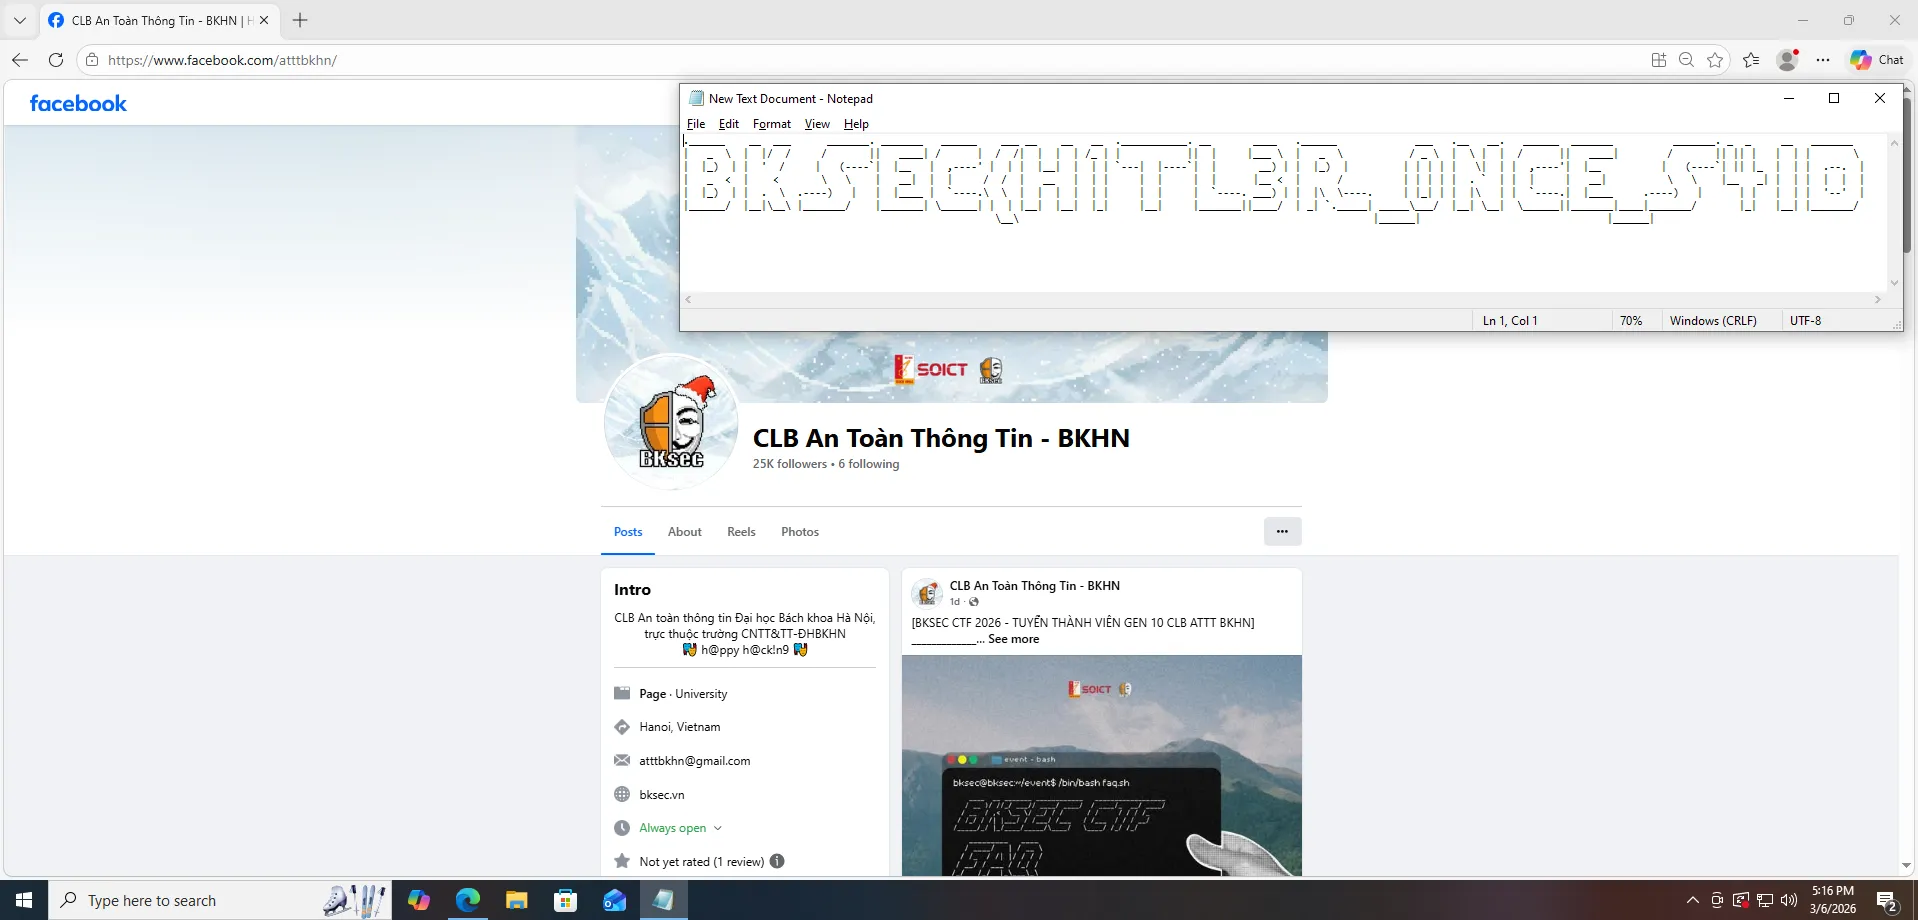Viewport: 1918px width, 920px height.
Task: Open Microsoft Store from taskbar
Action: point(565,900)
